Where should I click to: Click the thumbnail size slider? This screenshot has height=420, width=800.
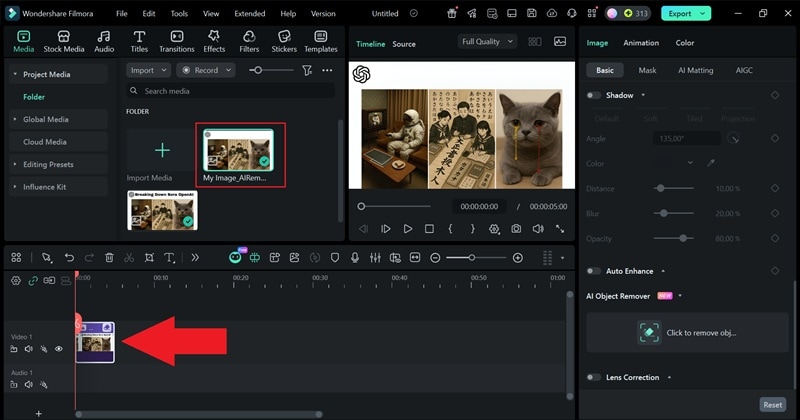click(x=270, y=70)
